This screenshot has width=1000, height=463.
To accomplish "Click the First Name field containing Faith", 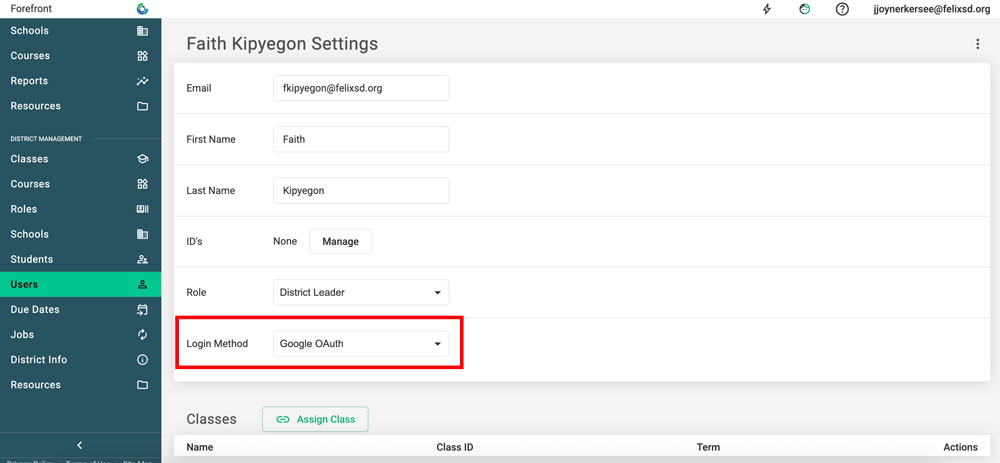I will (x=361, y=139).
